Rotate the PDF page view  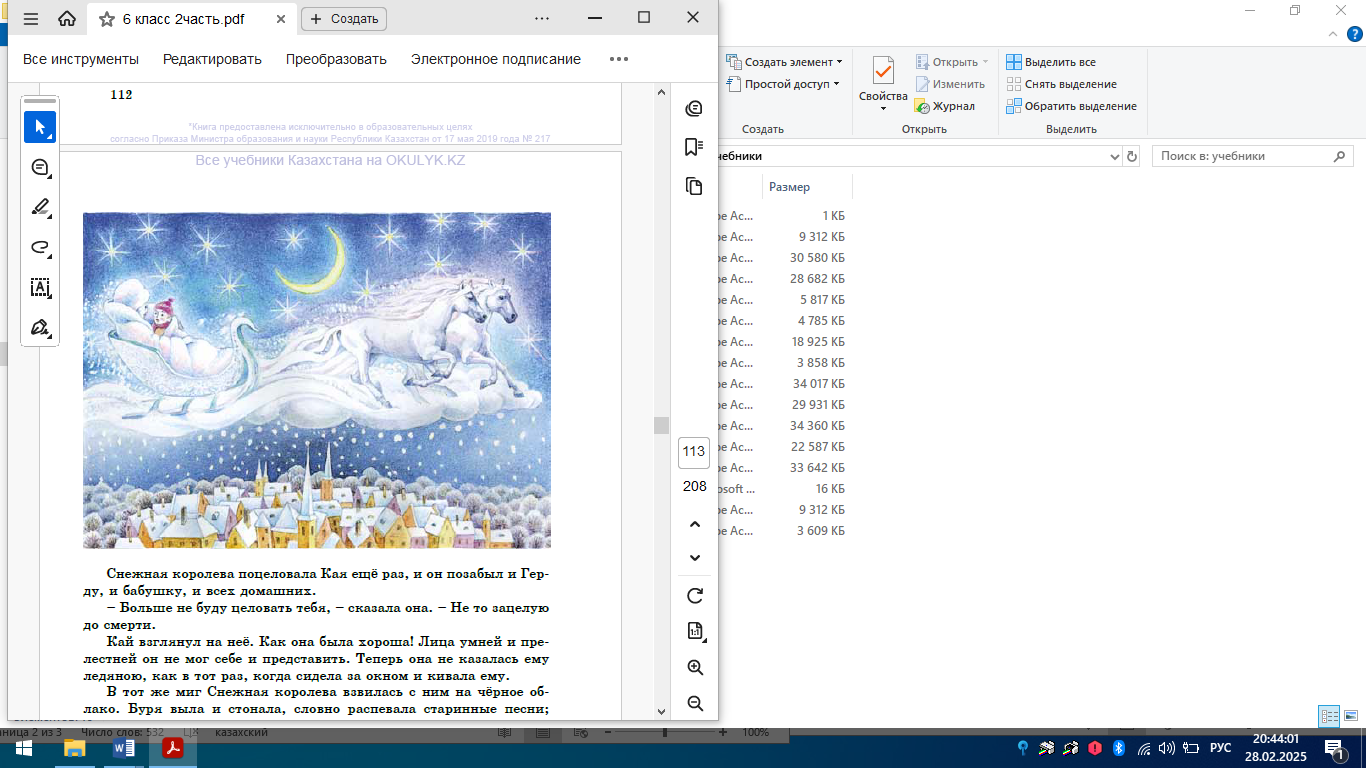coord(695,596)
